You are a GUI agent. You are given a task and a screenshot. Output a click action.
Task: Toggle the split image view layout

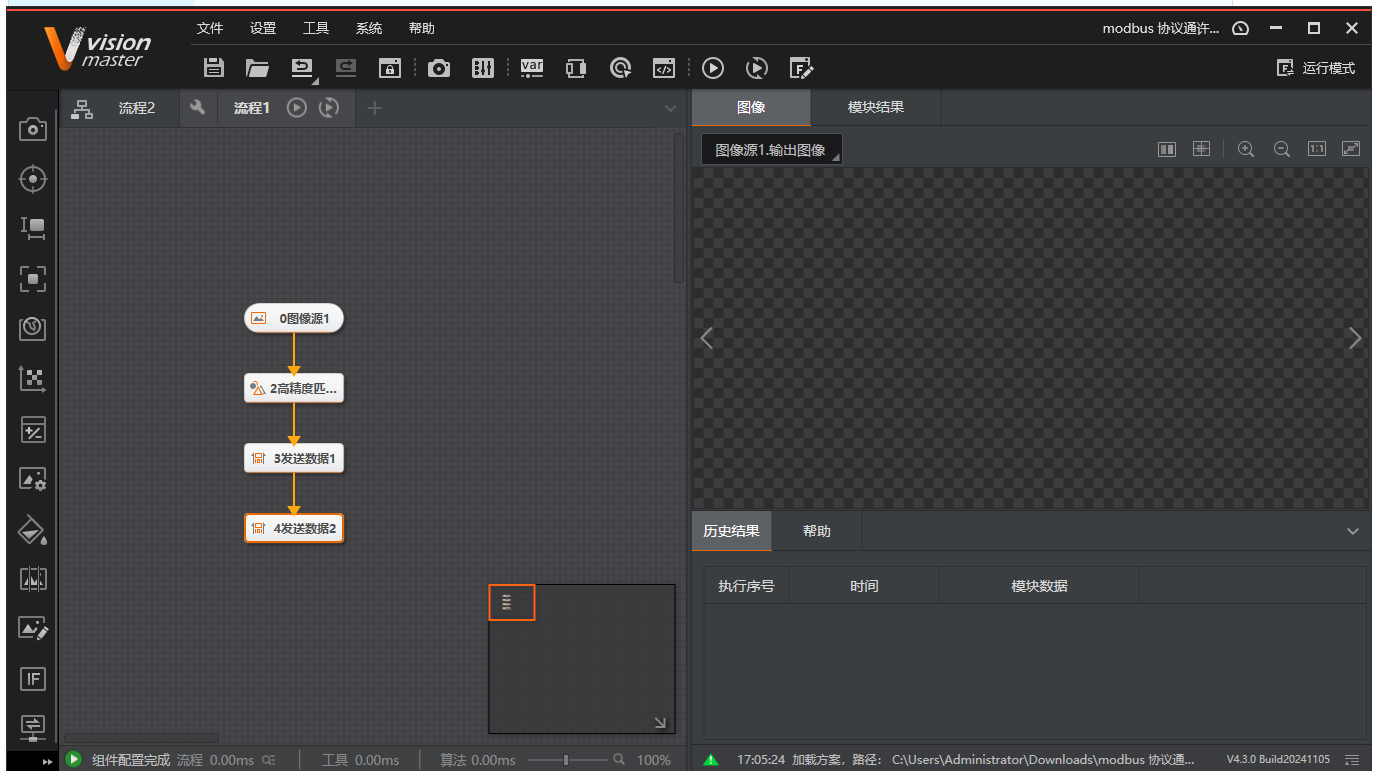(x=1166, y=149)
